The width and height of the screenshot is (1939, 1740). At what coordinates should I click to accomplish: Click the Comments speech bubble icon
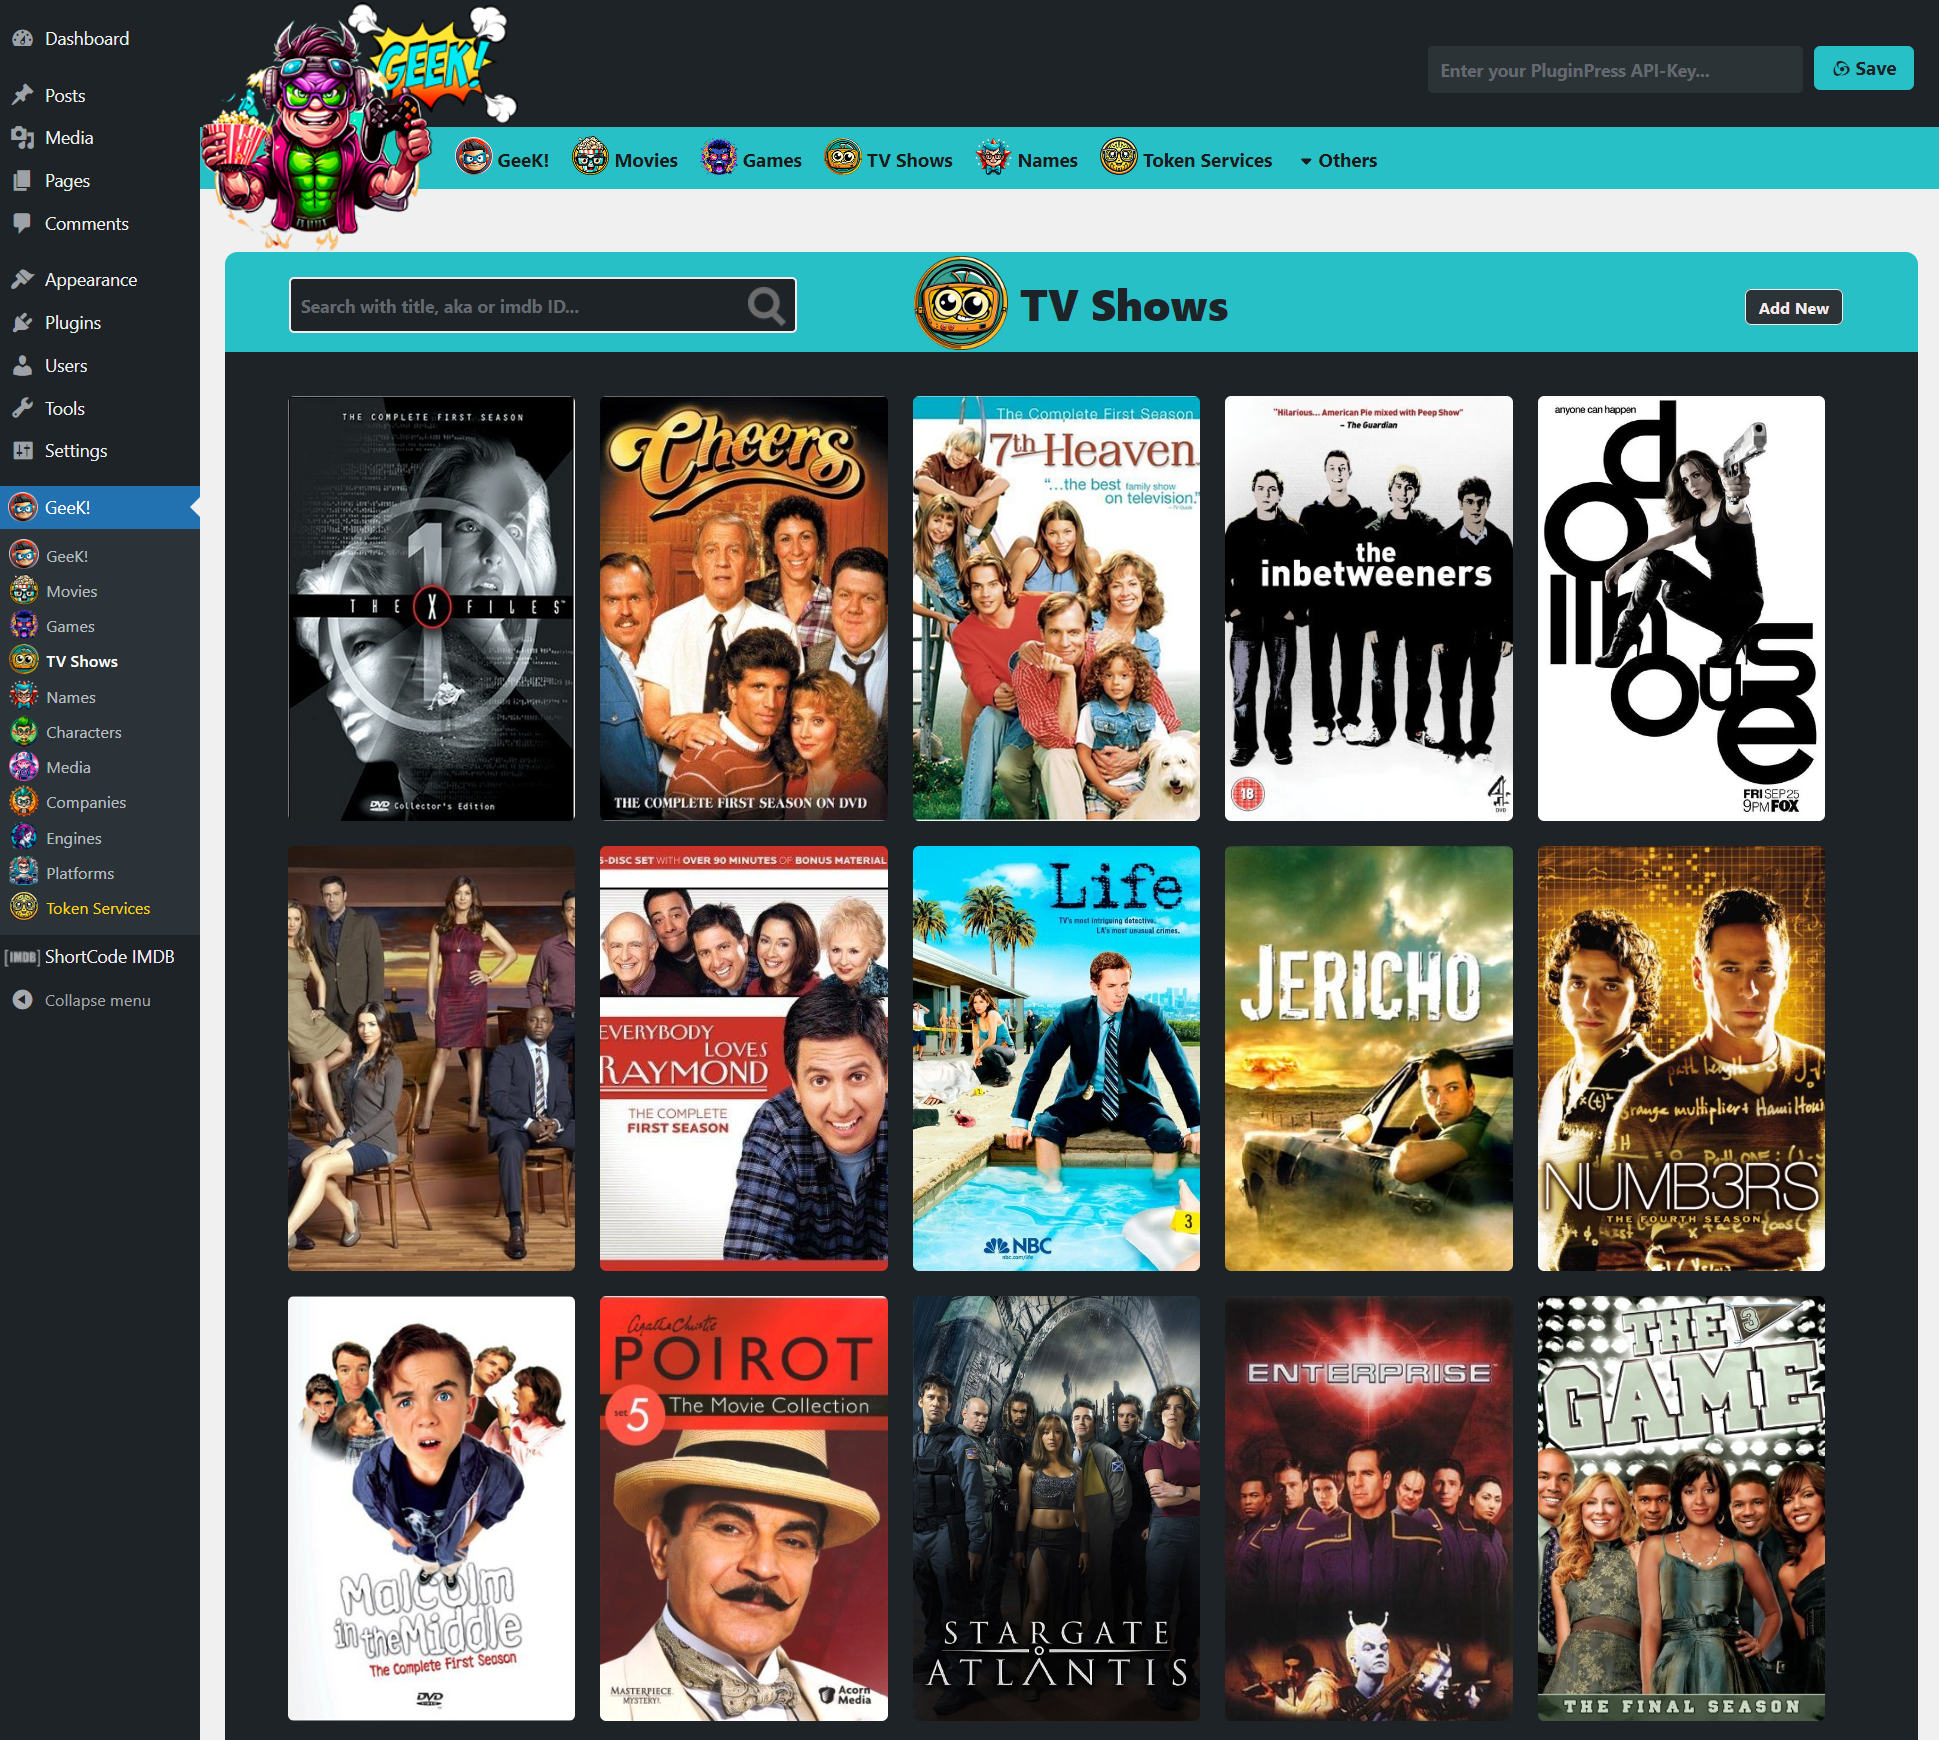coord(22,224)
